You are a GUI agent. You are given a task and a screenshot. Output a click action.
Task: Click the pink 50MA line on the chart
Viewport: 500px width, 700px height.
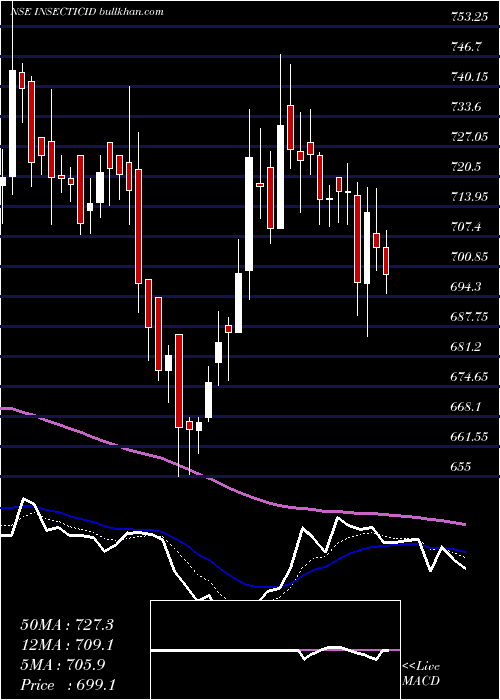[232, 490]
